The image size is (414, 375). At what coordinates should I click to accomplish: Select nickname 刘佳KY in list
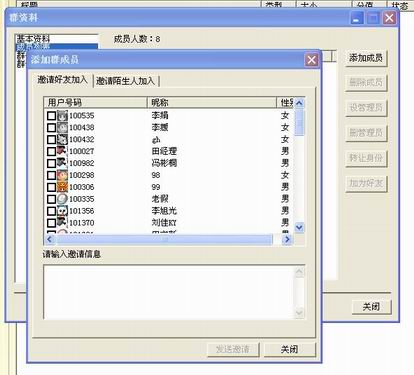[164, 223]
